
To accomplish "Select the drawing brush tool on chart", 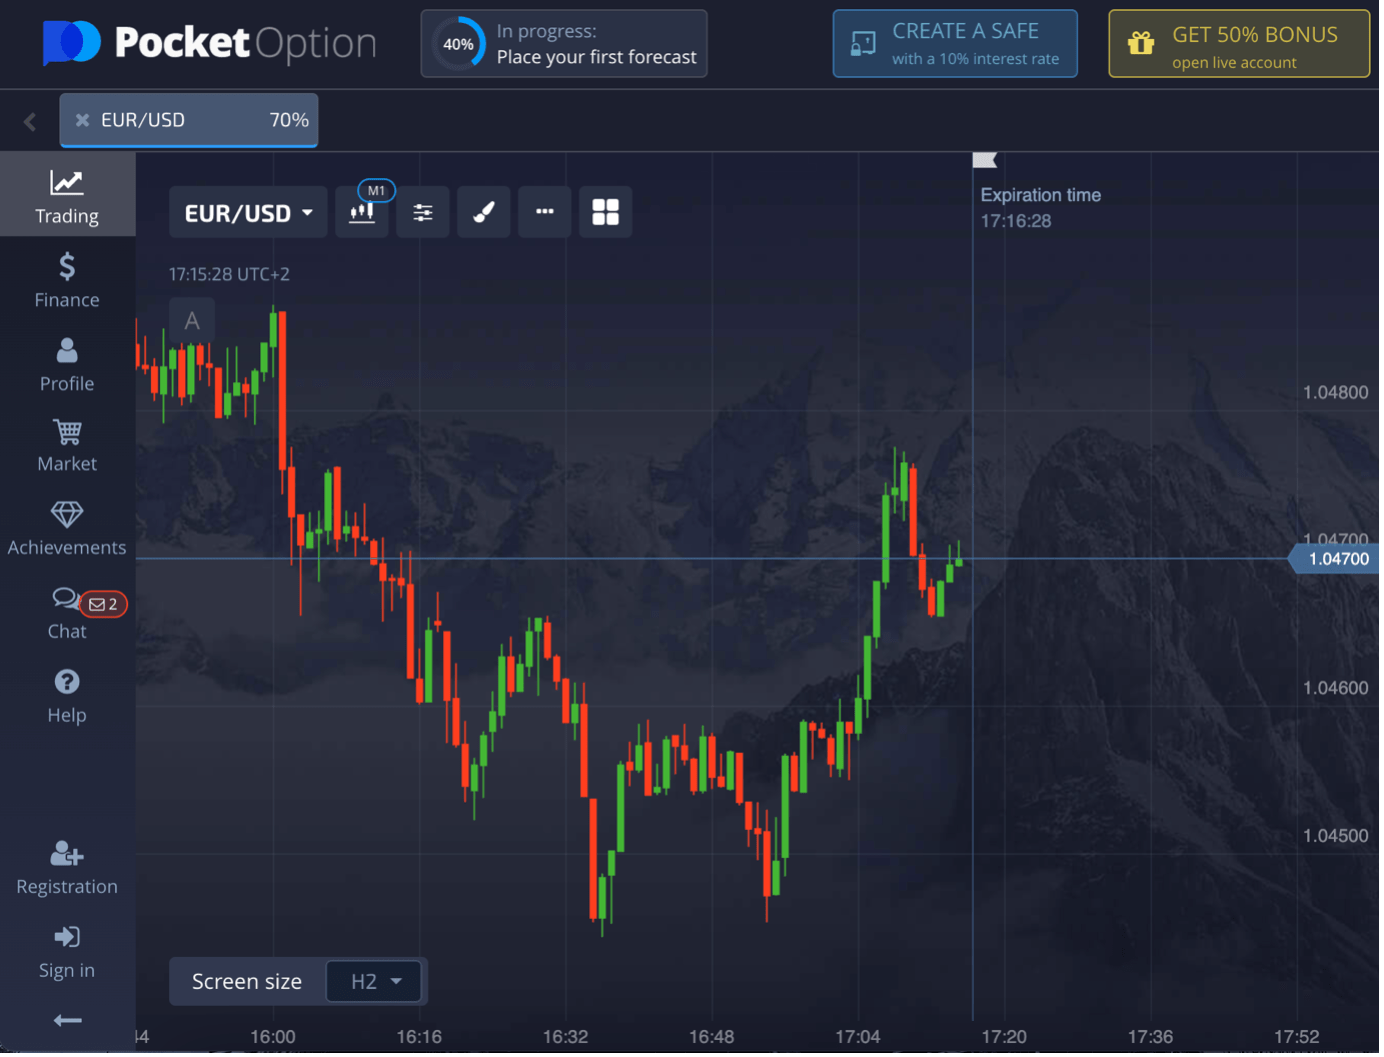I will pos(483,212).
